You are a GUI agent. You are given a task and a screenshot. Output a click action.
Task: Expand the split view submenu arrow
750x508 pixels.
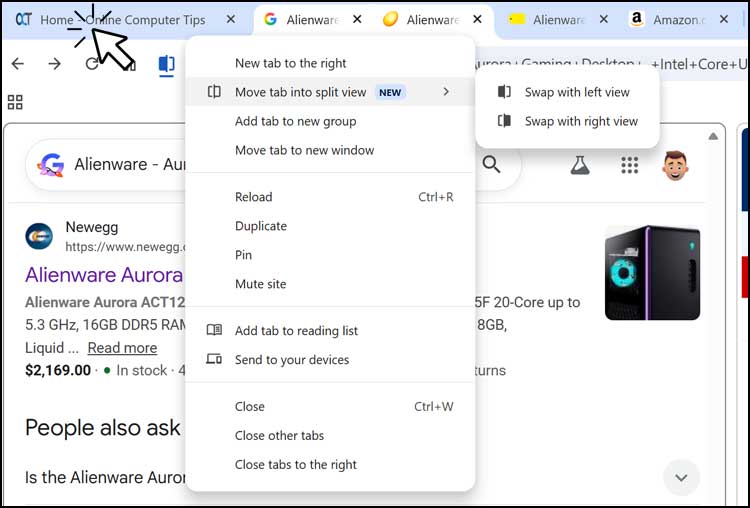[446, 91]
